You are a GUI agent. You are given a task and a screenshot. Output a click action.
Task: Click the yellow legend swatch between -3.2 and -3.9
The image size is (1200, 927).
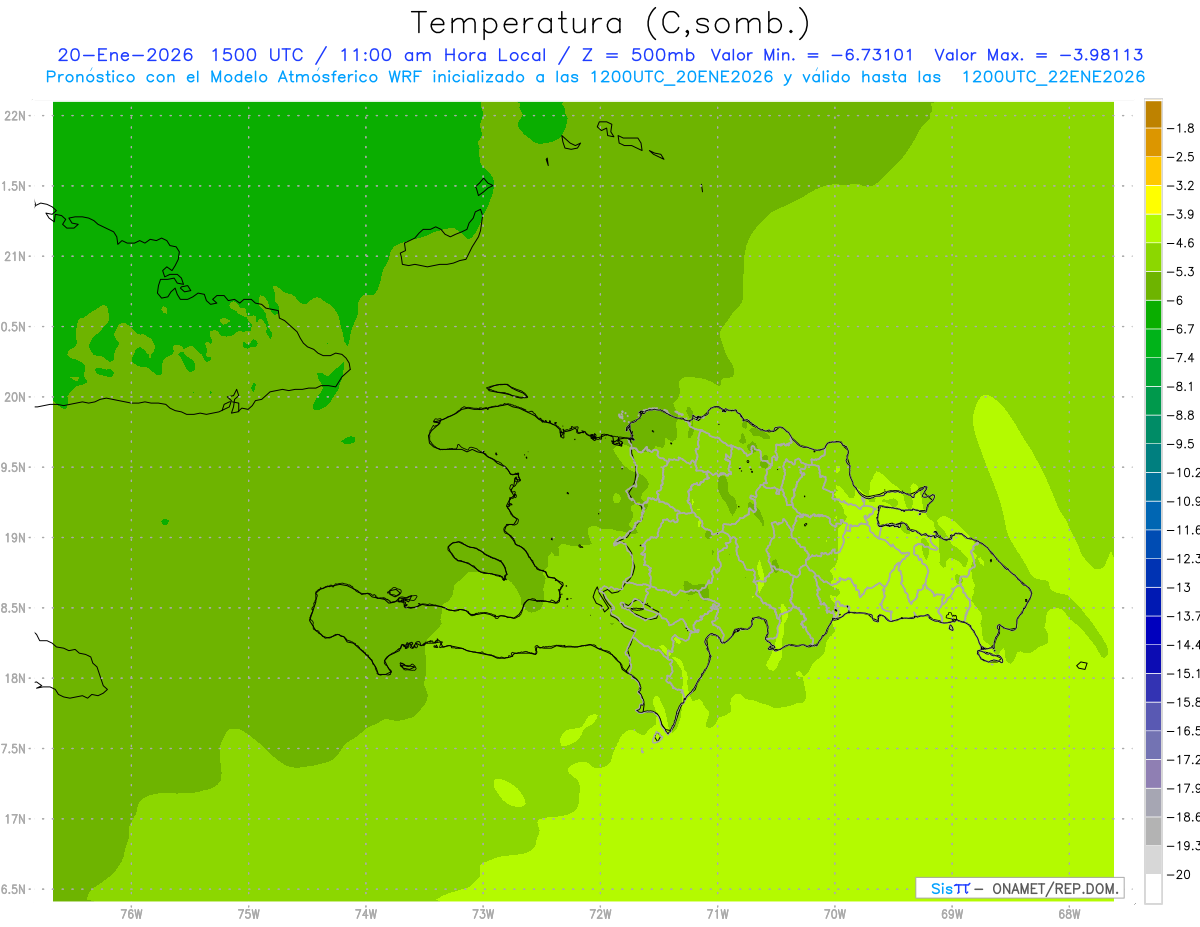click(1153, 199)
